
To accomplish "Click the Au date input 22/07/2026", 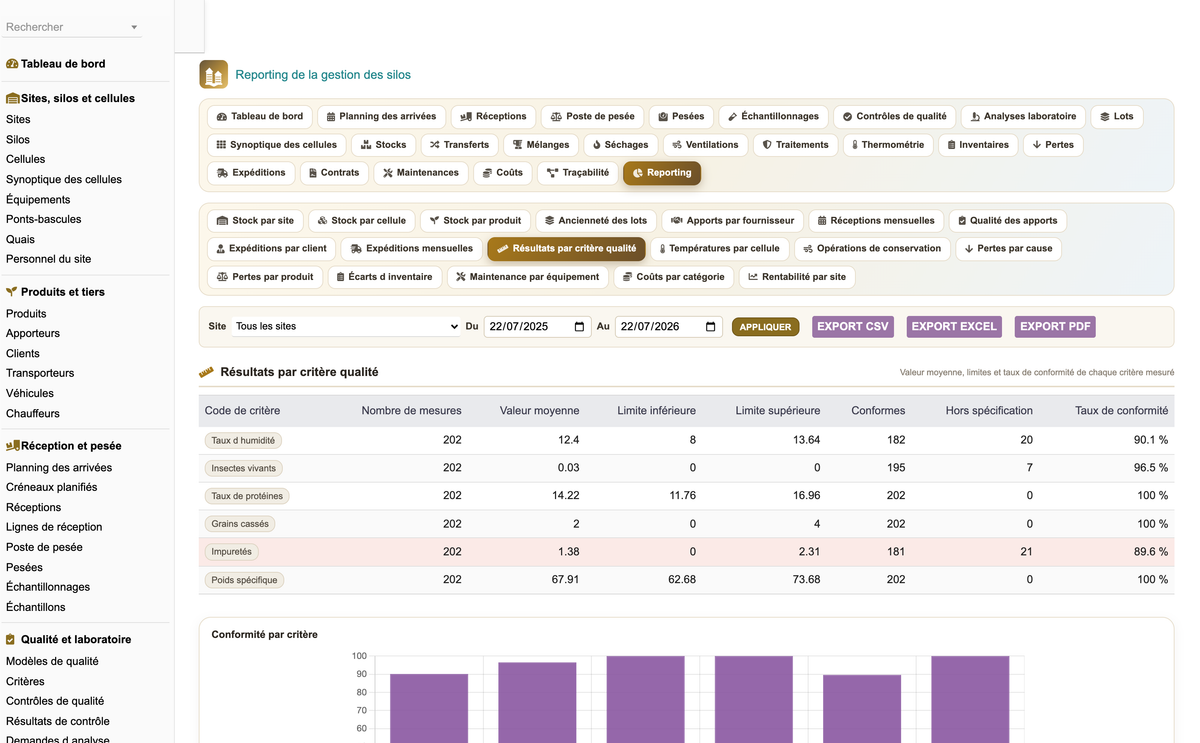I will (x=668, y=327).
